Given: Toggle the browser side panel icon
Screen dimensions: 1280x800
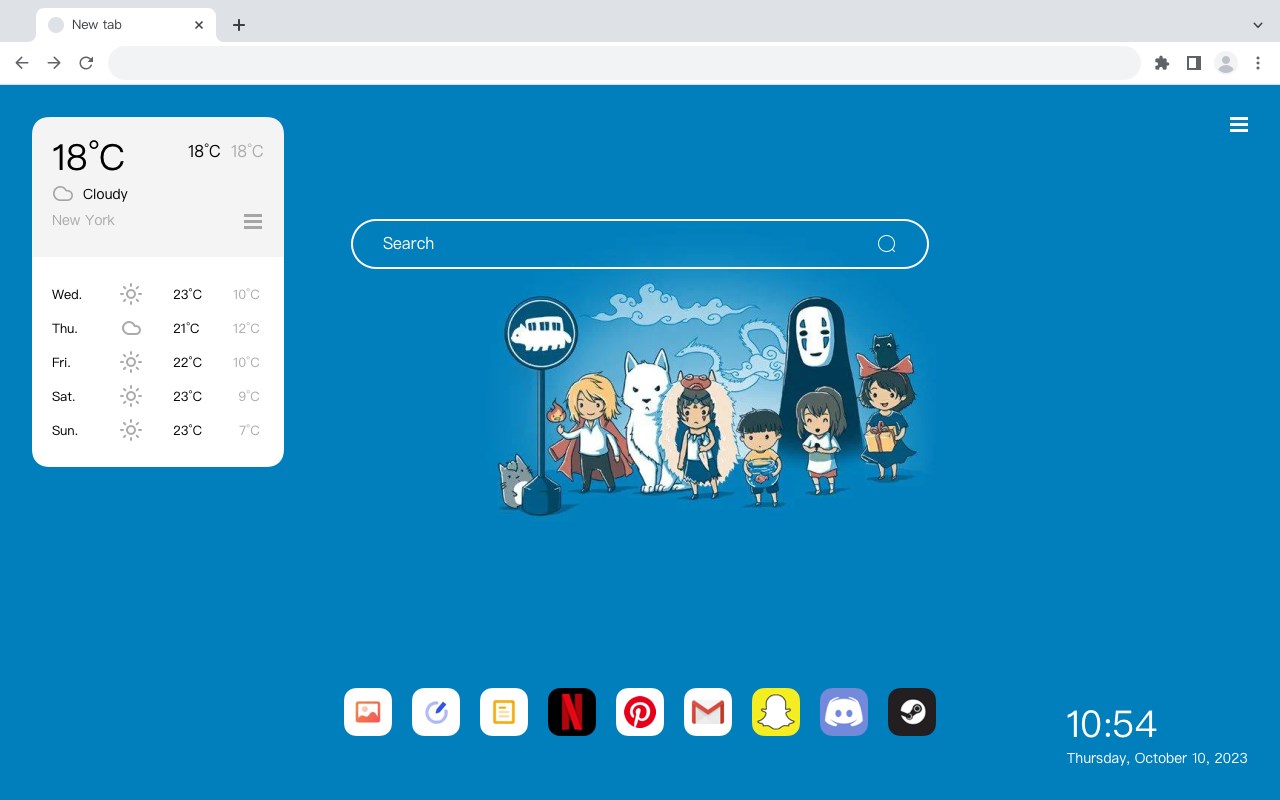Looking at the screenshot, I should click(x=1193, y=63).
